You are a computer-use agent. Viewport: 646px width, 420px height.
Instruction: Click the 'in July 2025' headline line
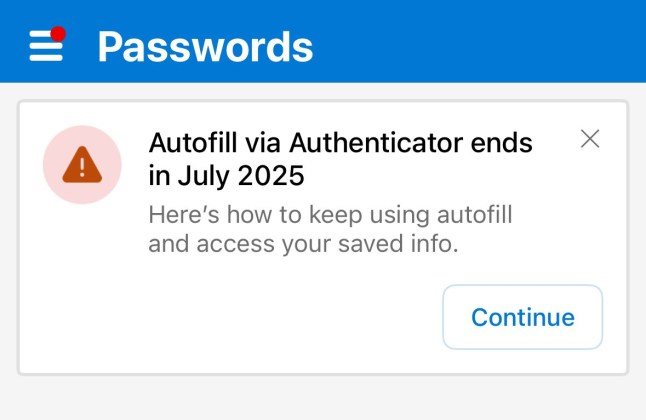click(226, 177)
